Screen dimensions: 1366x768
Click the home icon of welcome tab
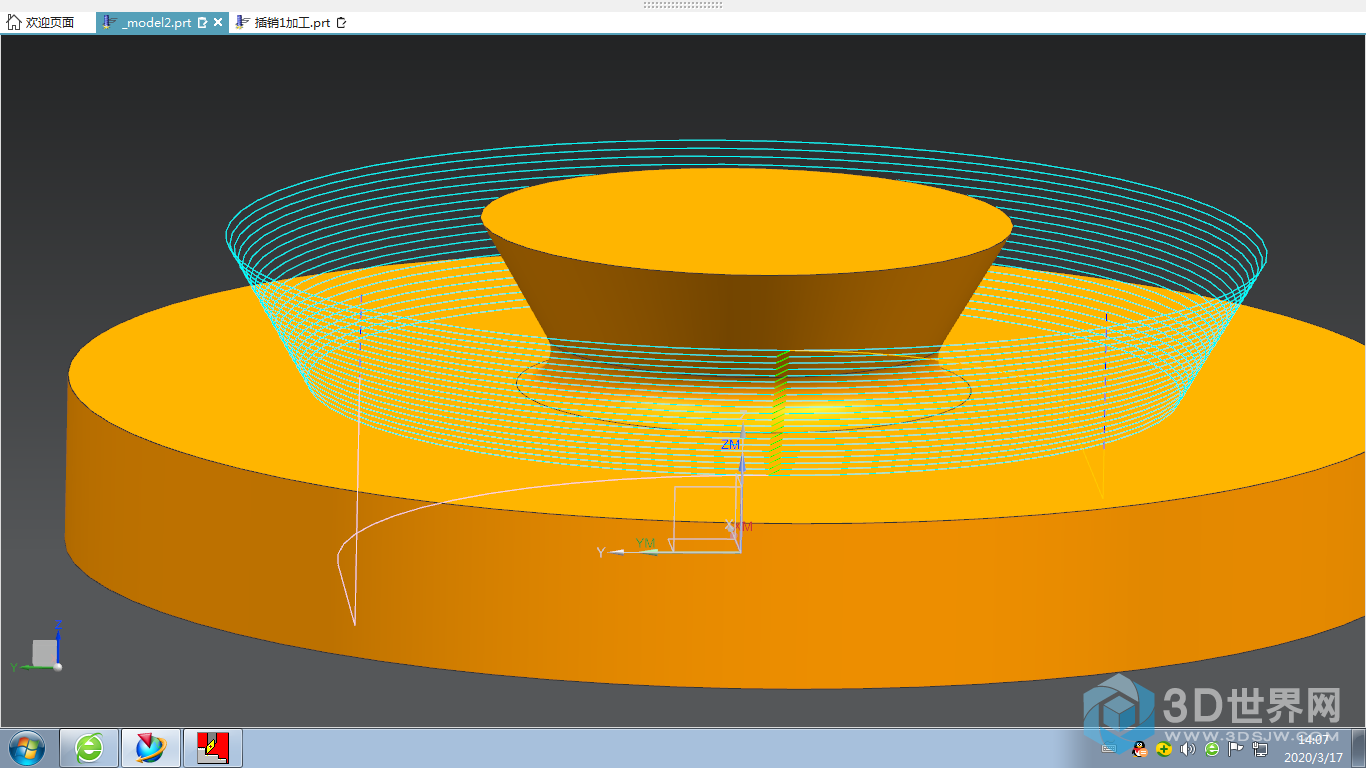(14, 22)
